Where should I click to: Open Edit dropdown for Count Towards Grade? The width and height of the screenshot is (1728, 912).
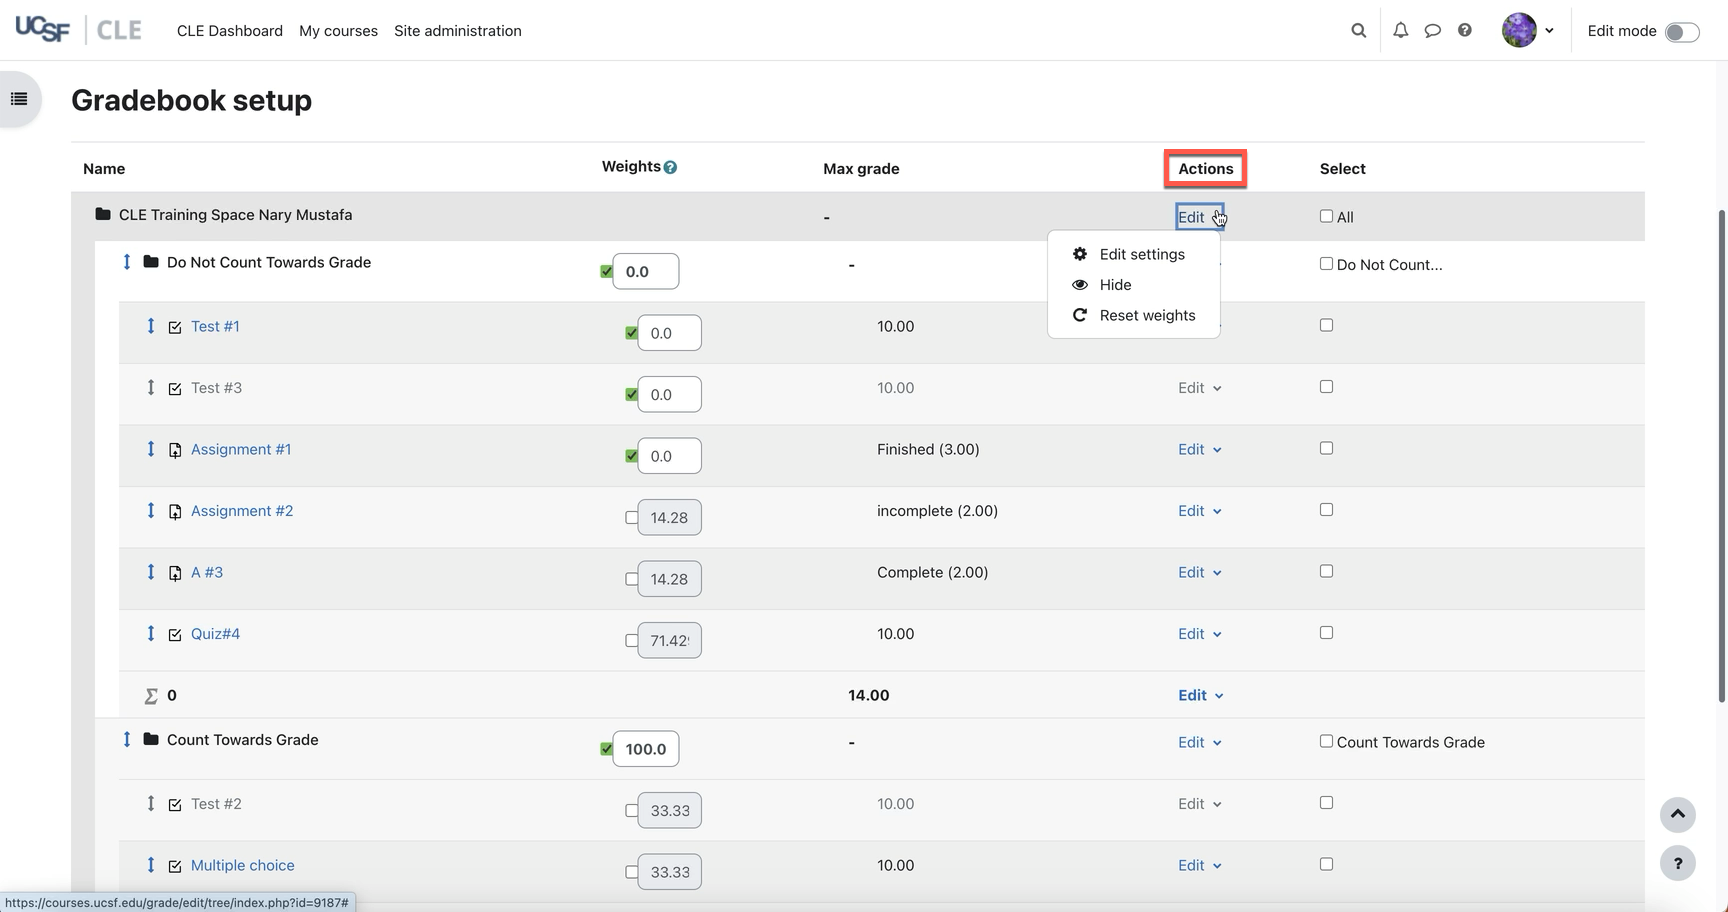coord(1200,742)
